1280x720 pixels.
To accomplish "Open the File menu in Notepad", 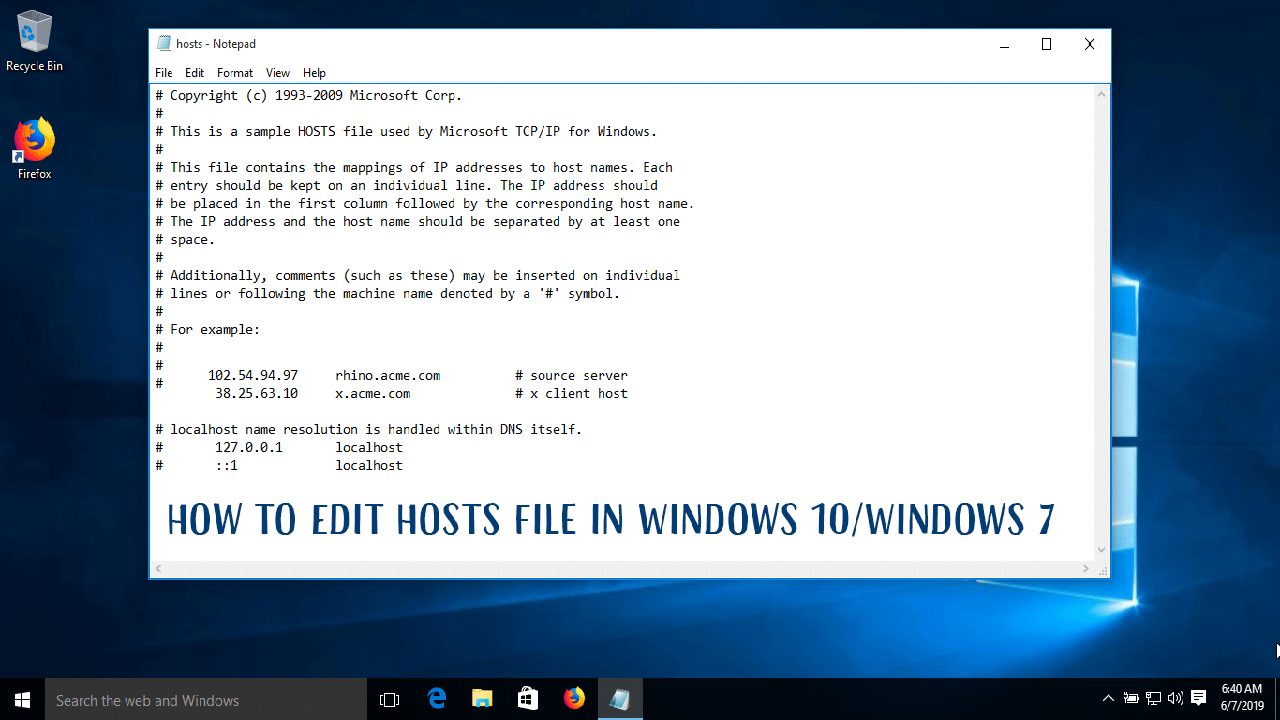I will [x=163, y=72].
